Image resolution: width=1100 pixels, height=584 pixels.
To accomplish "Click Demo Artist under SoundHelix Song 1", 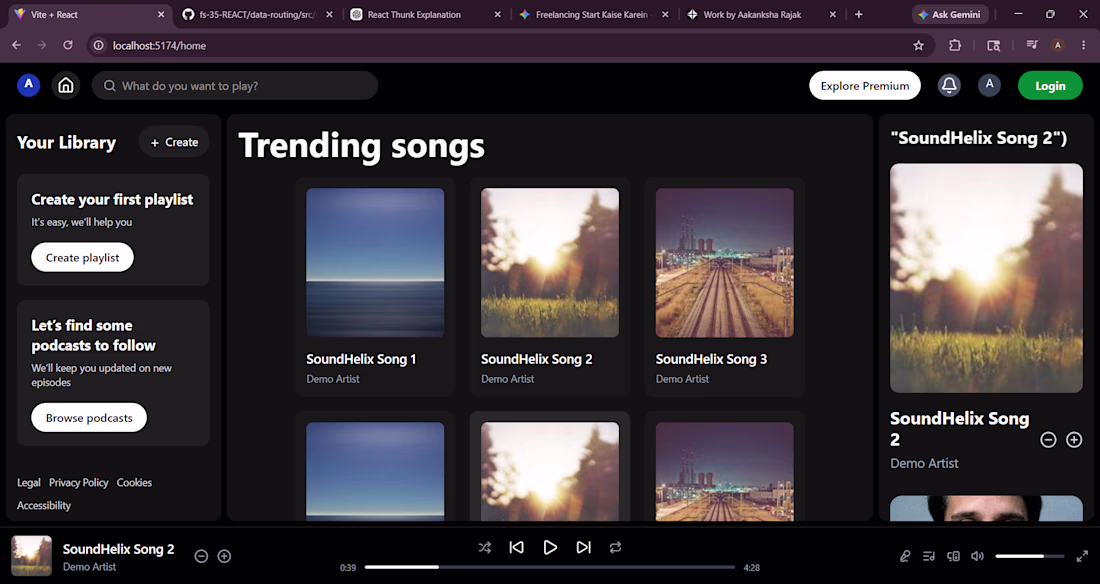I will (x=333, y=379).
